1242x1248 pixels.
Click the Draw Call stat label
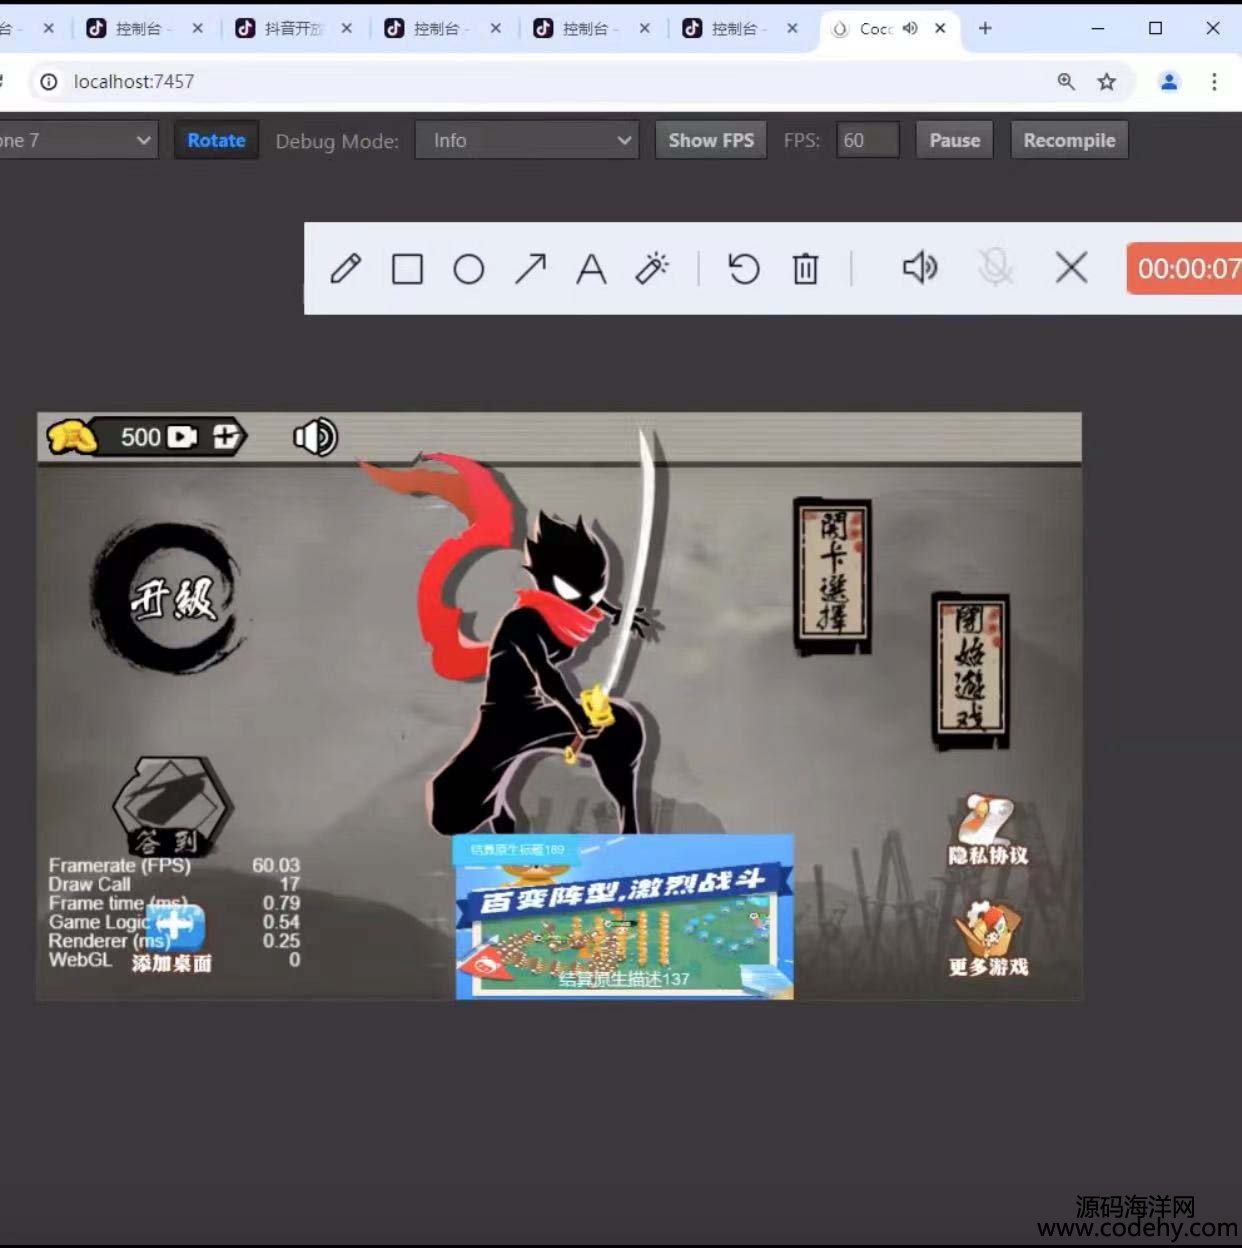89,884
